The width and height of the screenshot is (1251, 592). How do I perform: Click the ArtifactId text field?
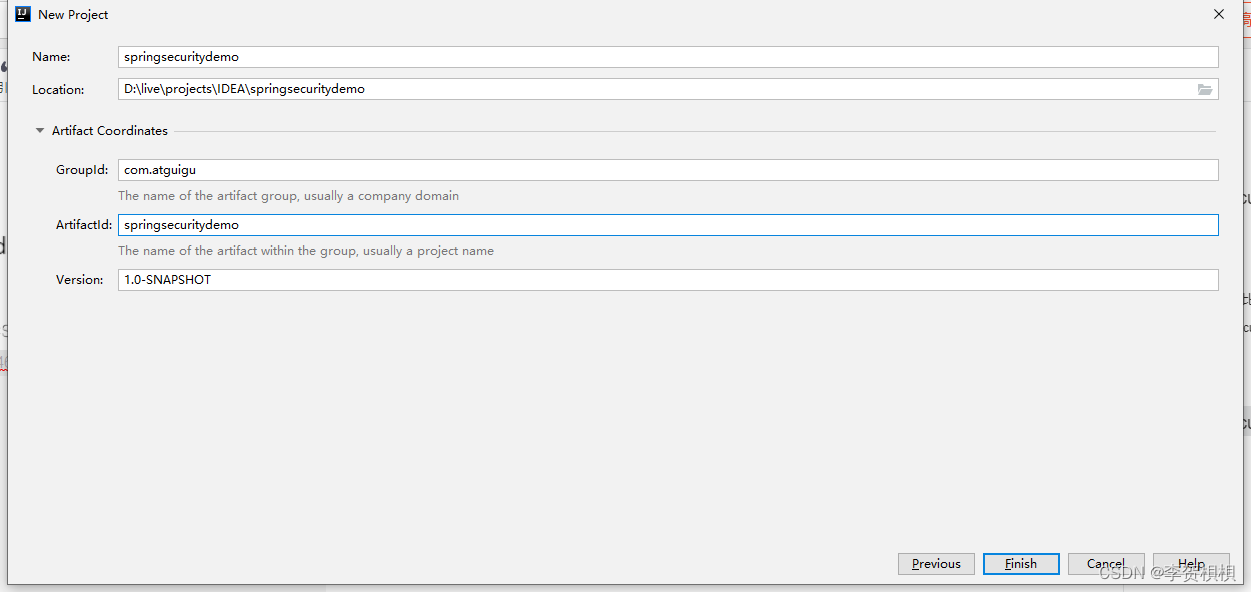[668, 225]
